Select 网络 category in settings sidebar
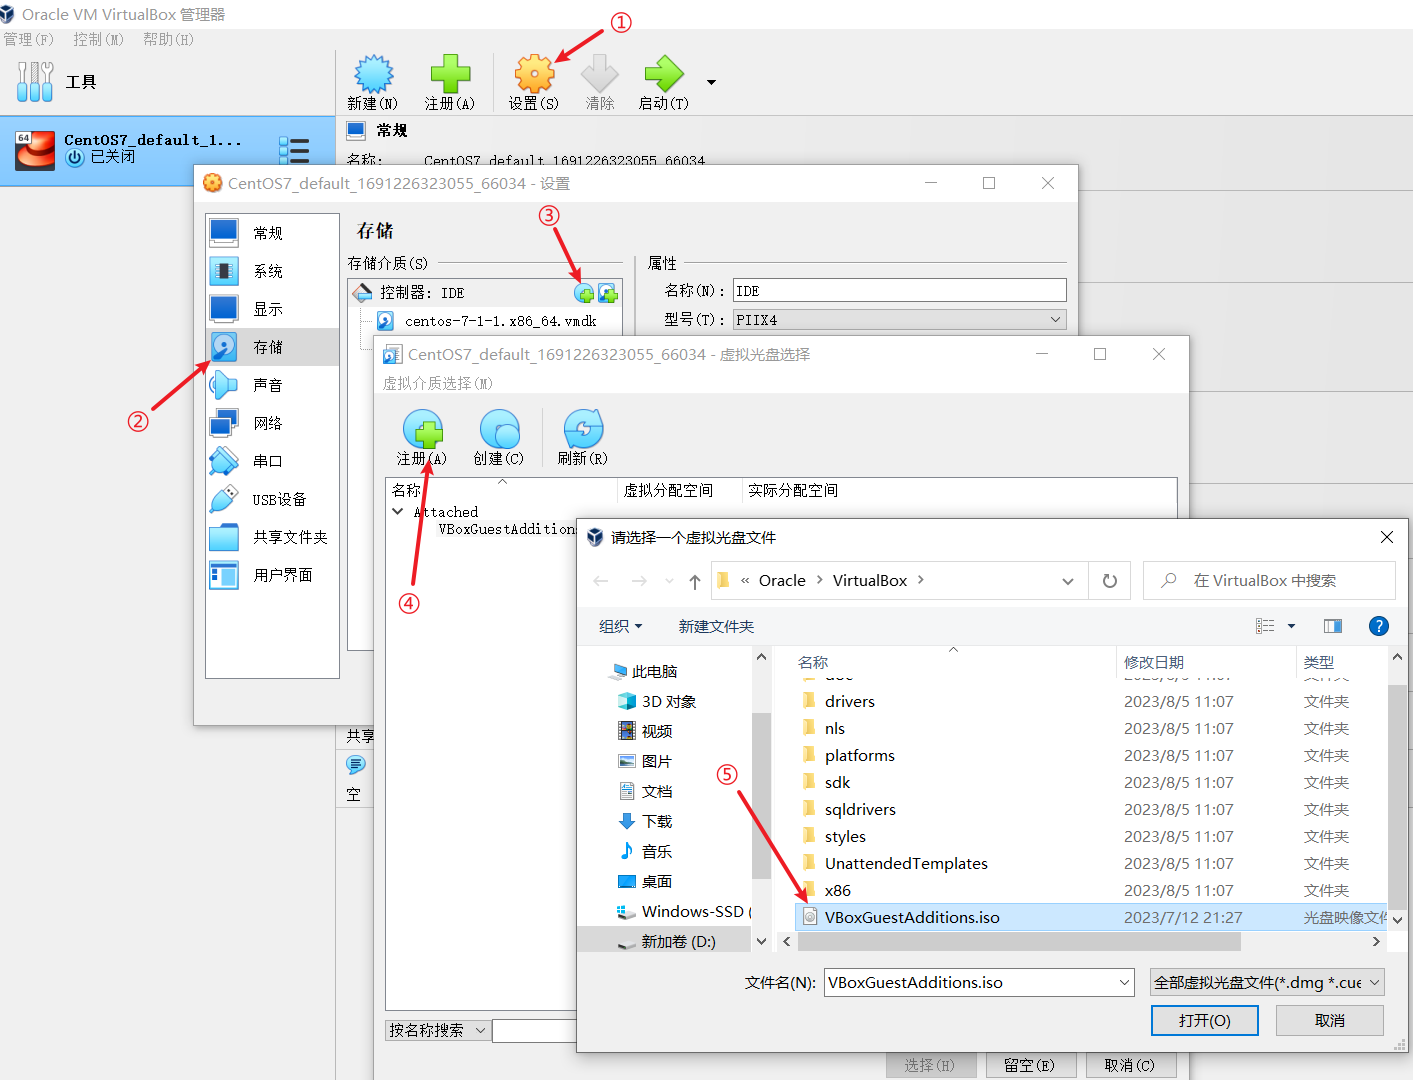The image size is (1413, 1080). point(272,423)
